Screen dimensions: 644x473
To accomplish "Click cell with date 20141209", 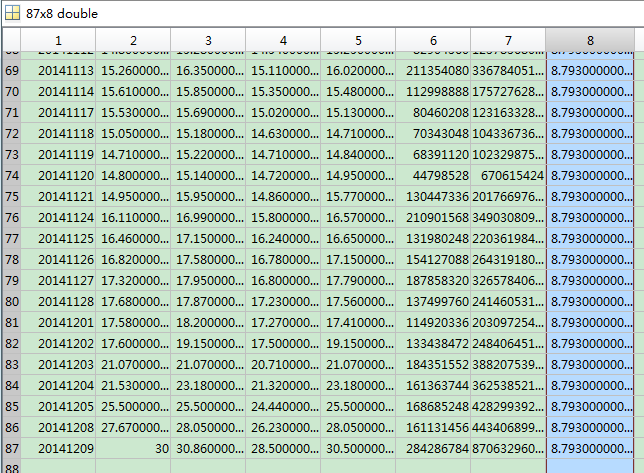I will pyautogui.click(x=58, y=448).
